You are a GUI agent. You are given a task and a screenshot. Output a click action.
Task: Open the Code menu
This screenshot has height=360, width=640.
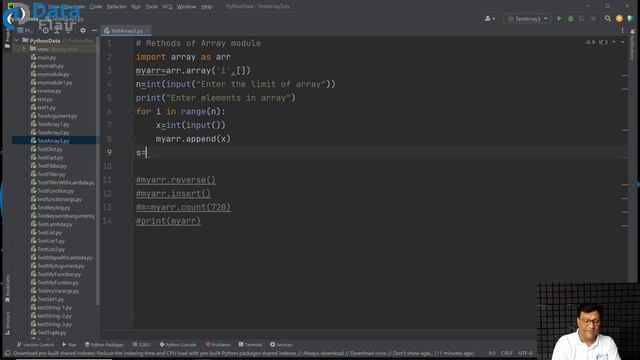click(x=96, y=7)
